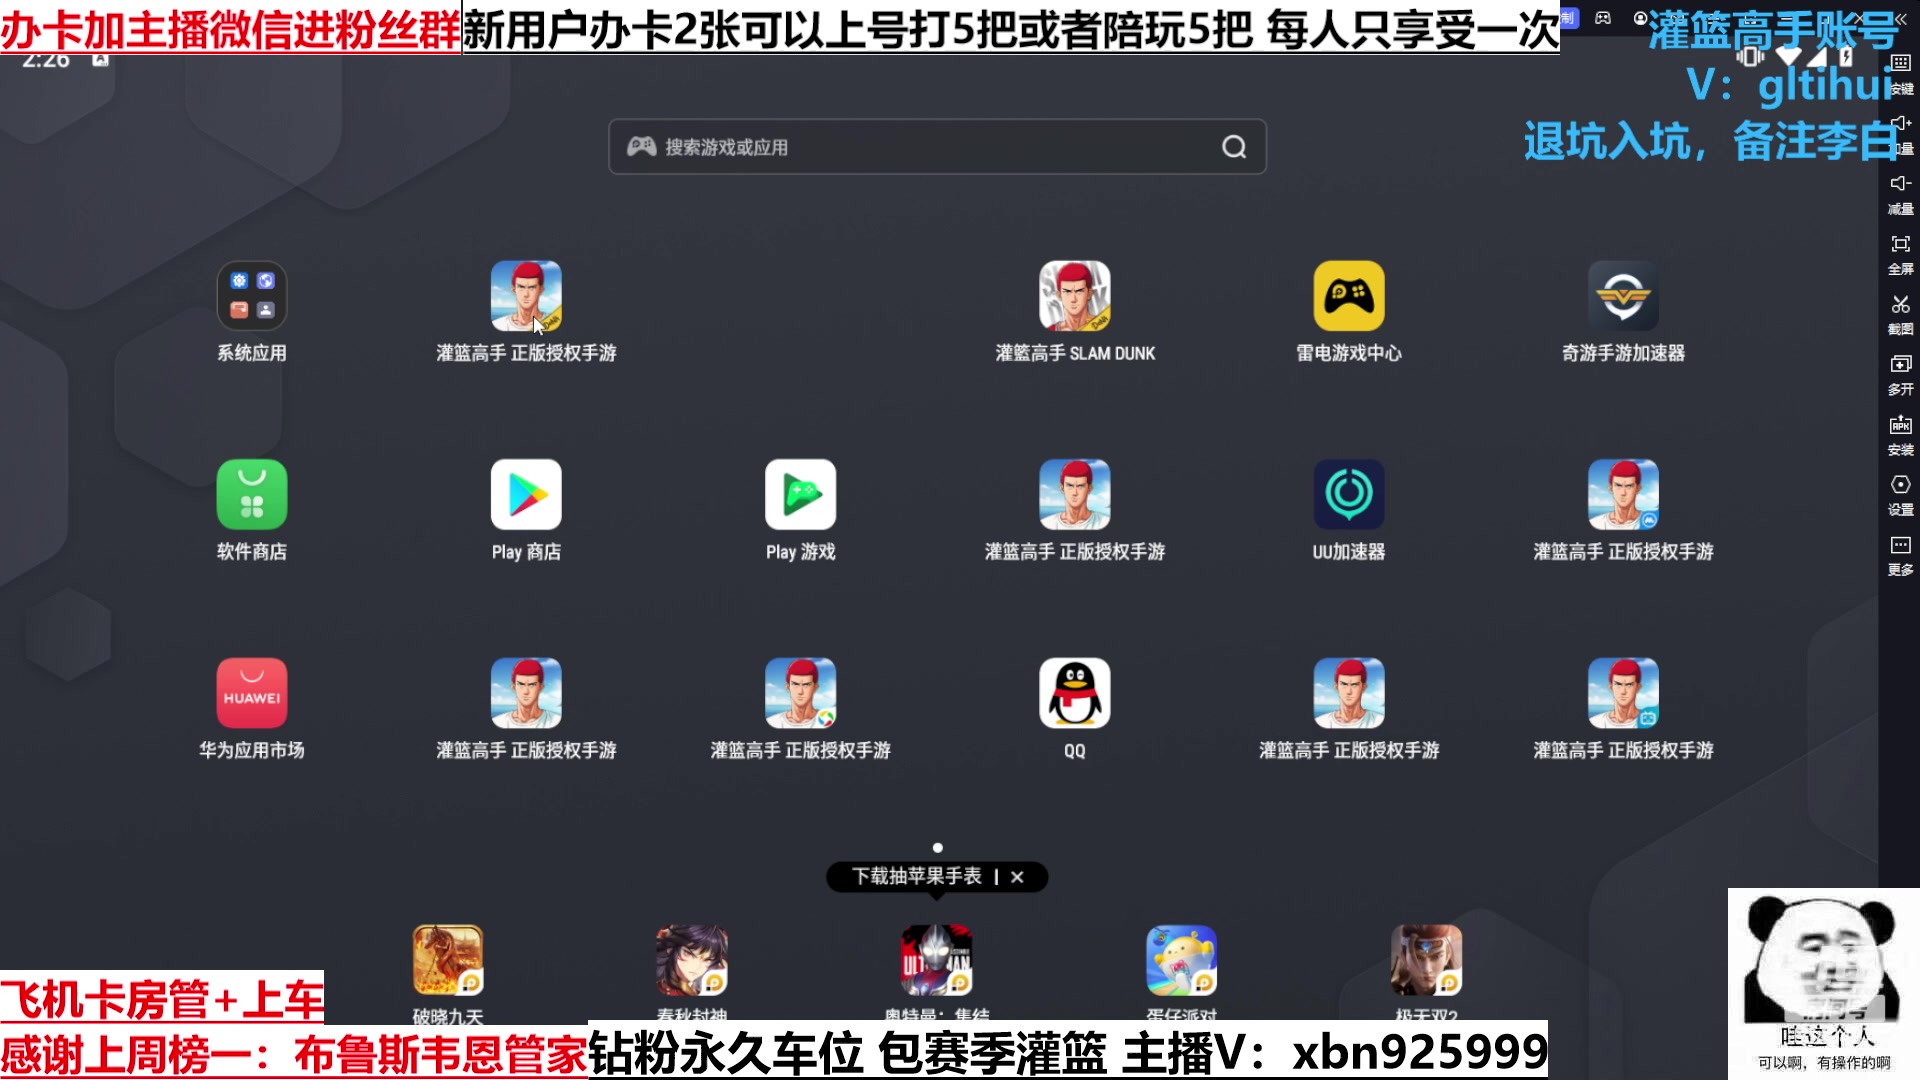The height and width of the screenshot is (1080, 1920).
Task: Enable key mapping via the 按键 icon
Action: pos(1899,62)
